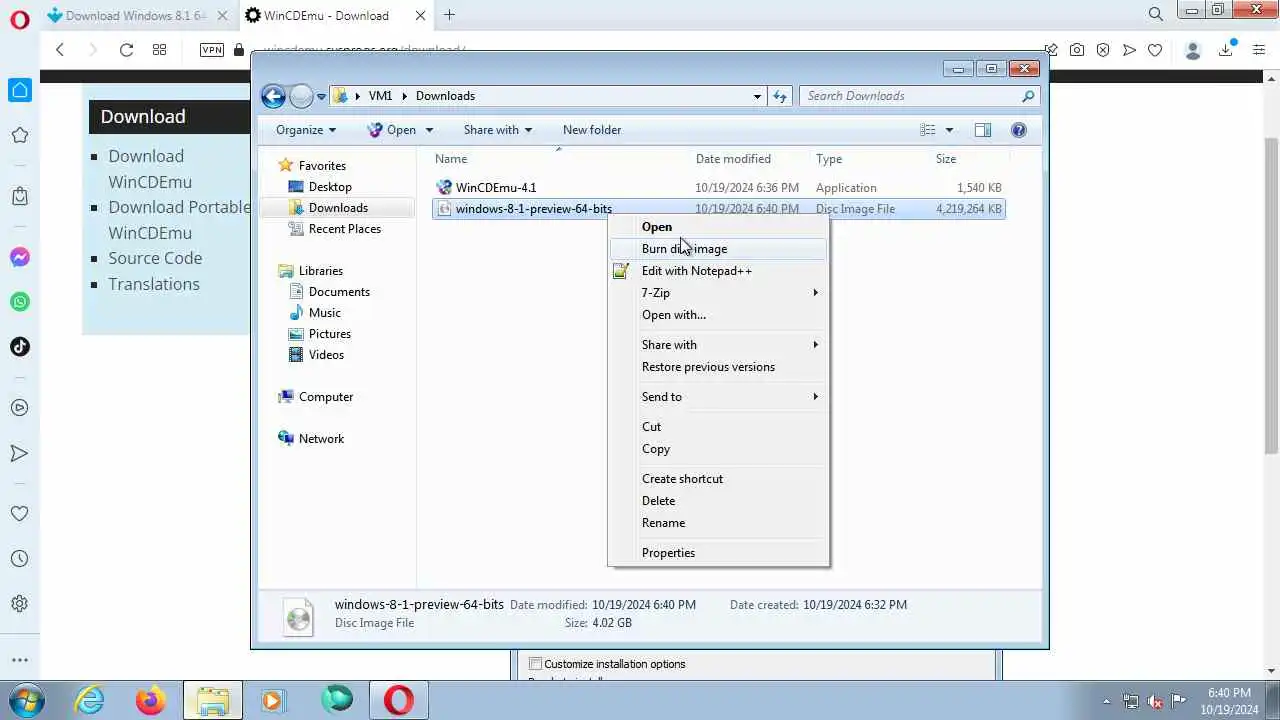Image resolution: width=1280 pixels, height=720 pixels.
Task: Open Internet Explorer from taskbar
Action: 90,701
